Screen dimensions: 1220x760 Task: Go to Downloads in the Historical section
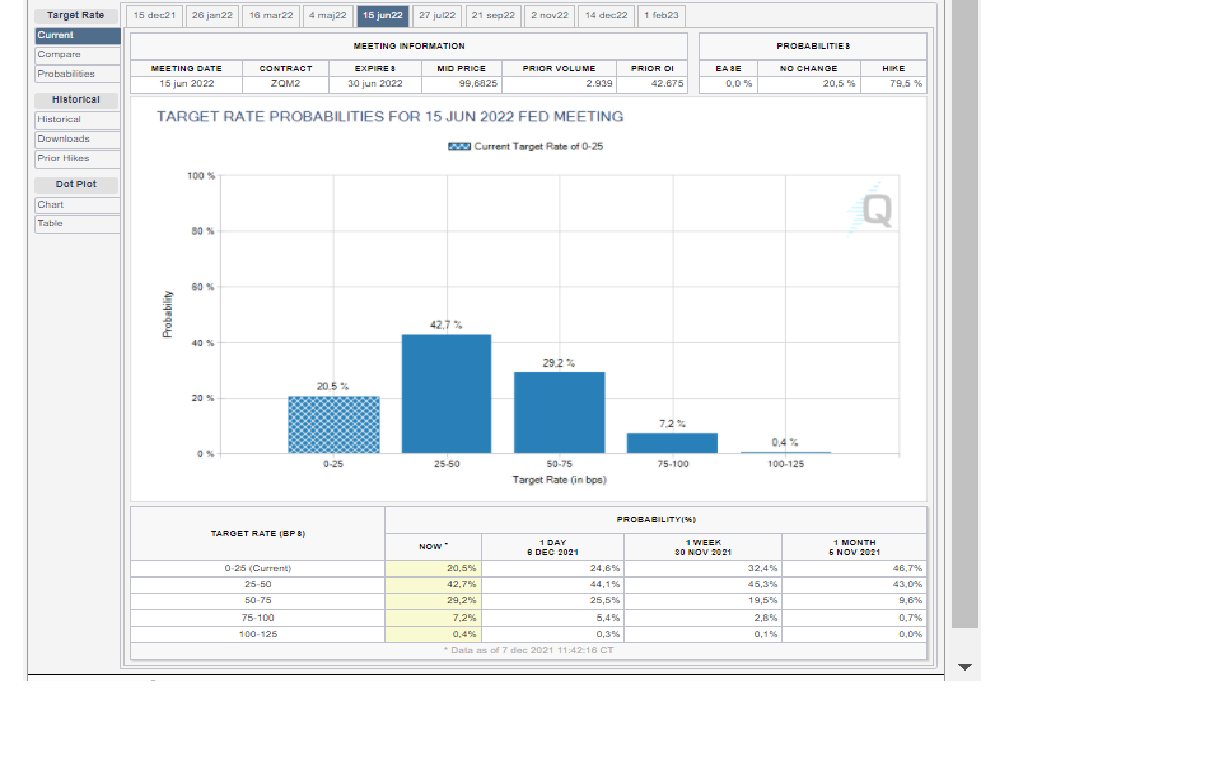tap(64, 139)
